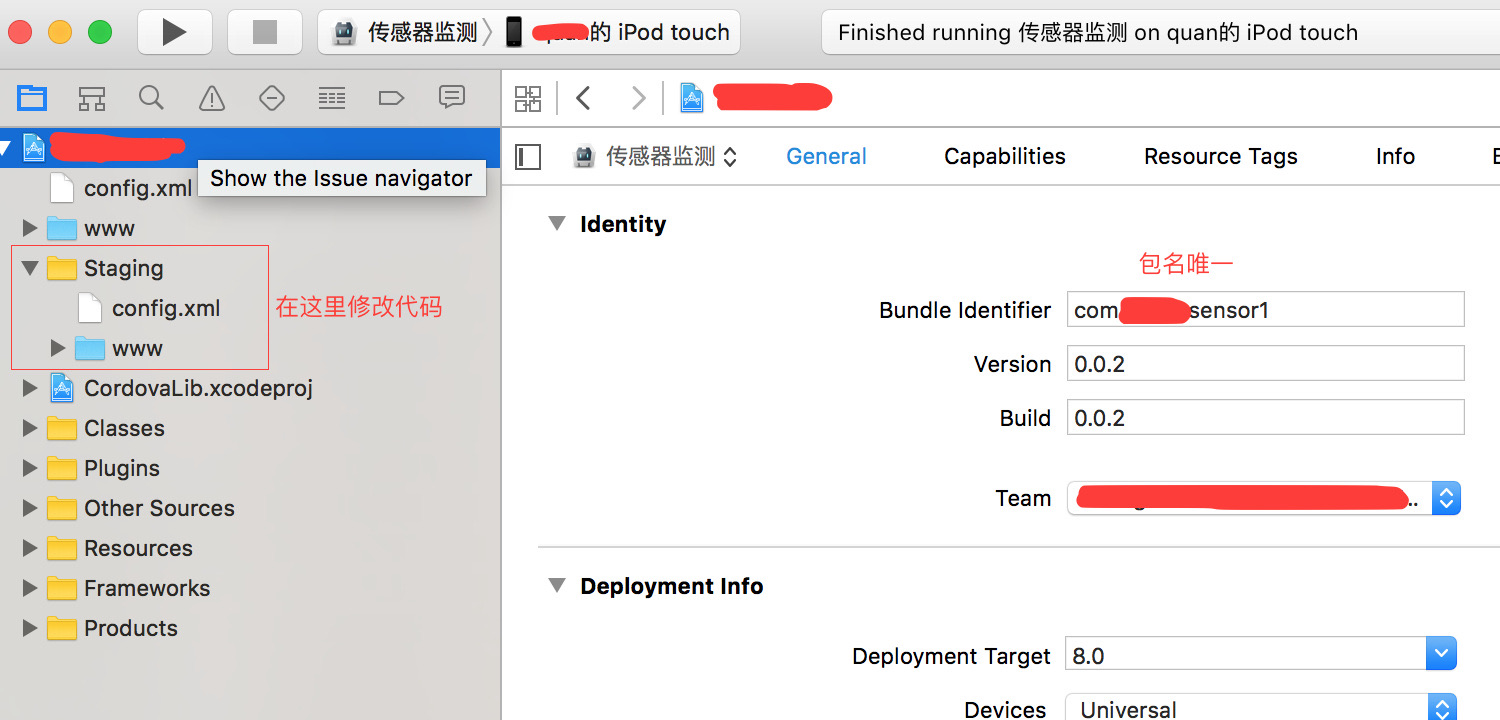Image resolution: width=1500 pixels, height=720 pixels.
Task: Show the Debug navigator icon
Action: point(331,98)
